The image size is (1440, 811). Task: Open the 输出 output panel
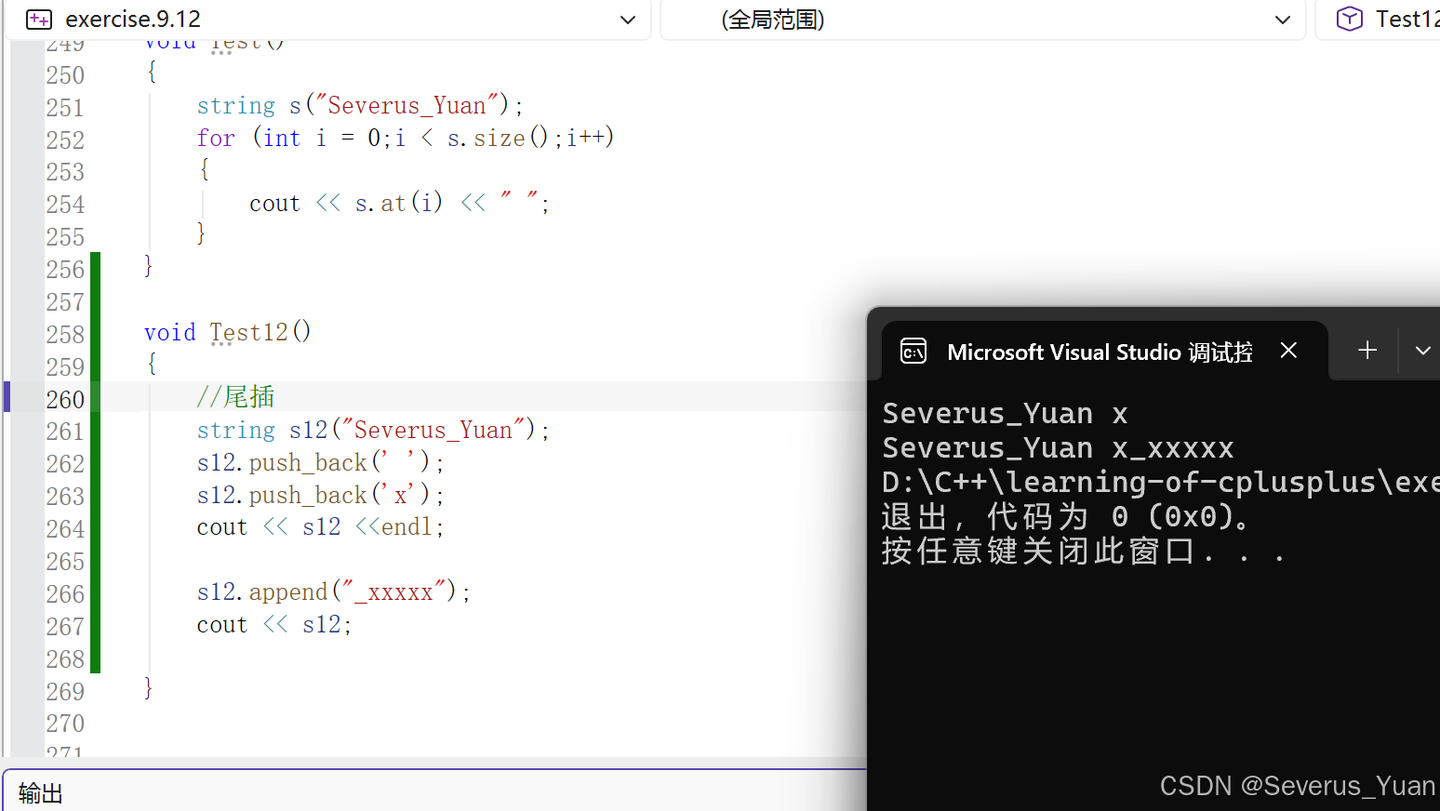tap(41, 794)
